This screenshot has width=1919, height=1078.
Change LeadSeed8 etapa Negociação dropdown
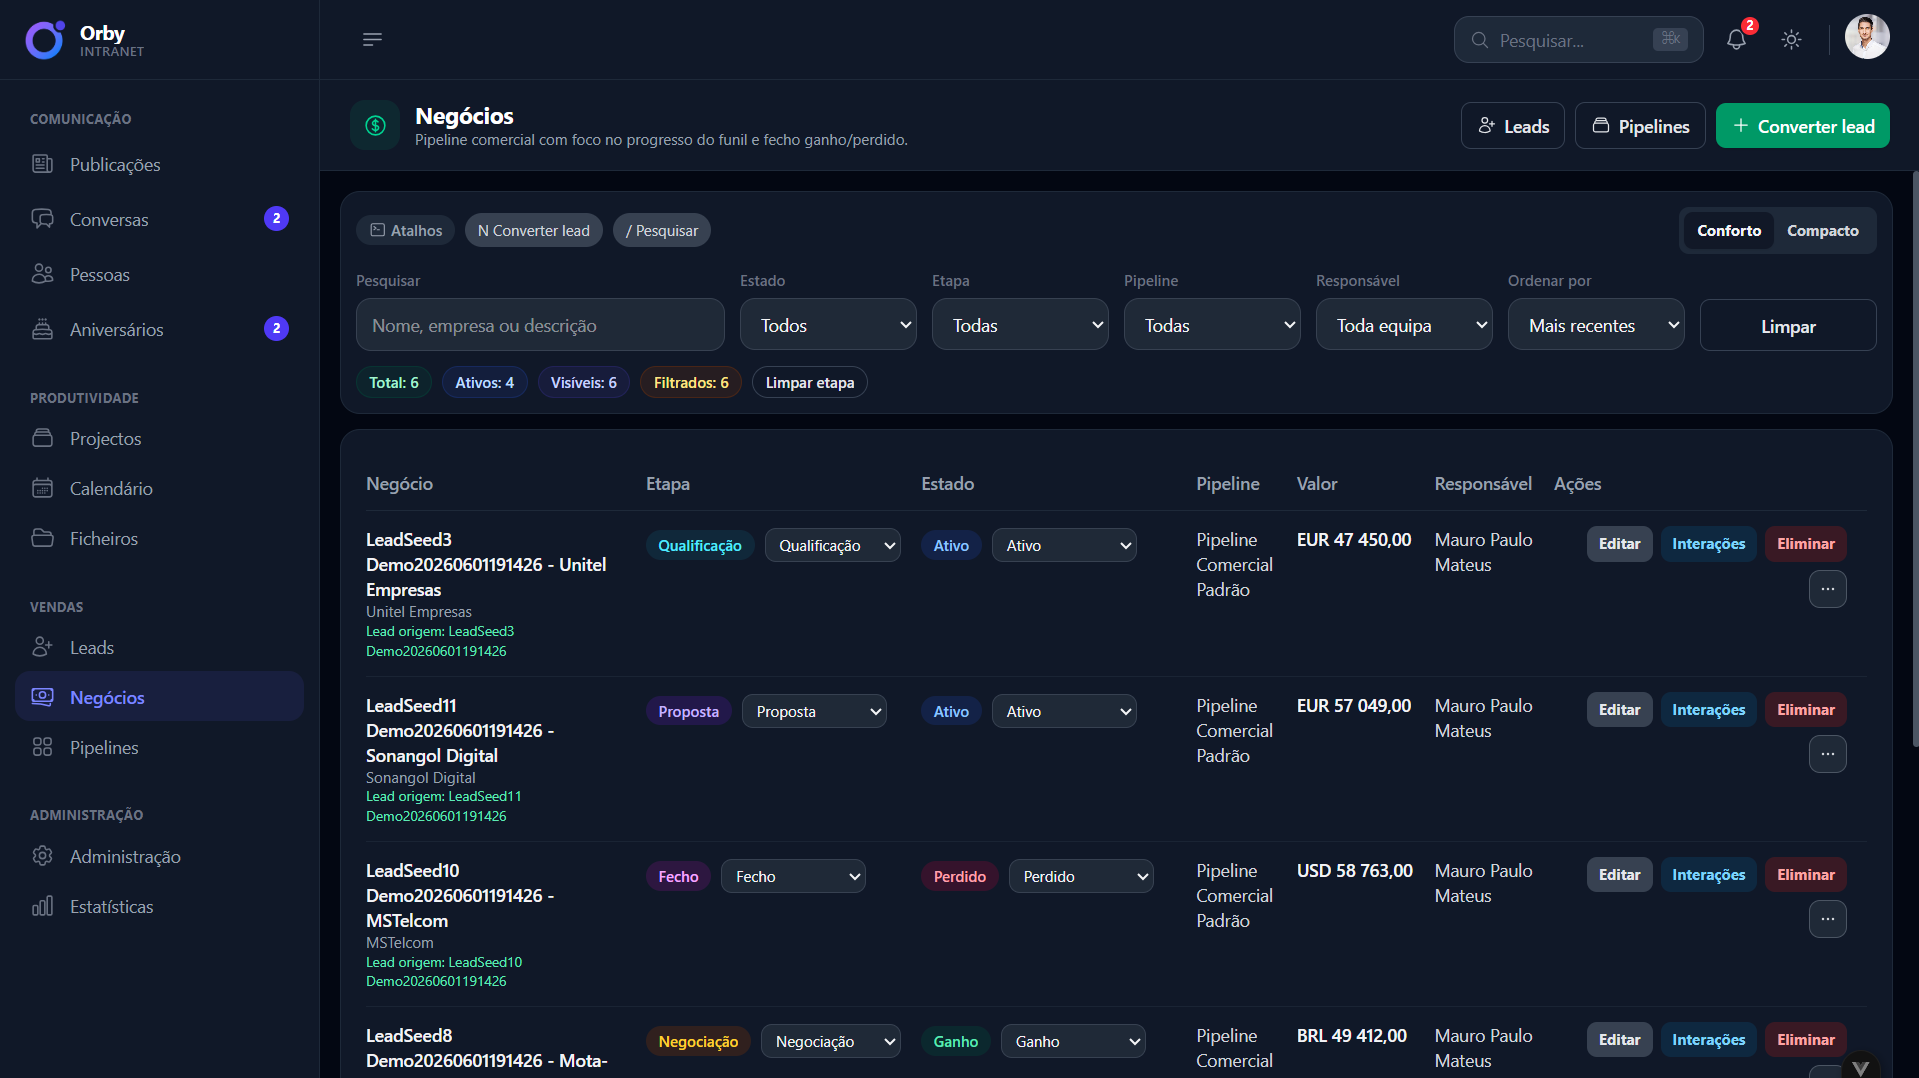(x=830, y=1041)
